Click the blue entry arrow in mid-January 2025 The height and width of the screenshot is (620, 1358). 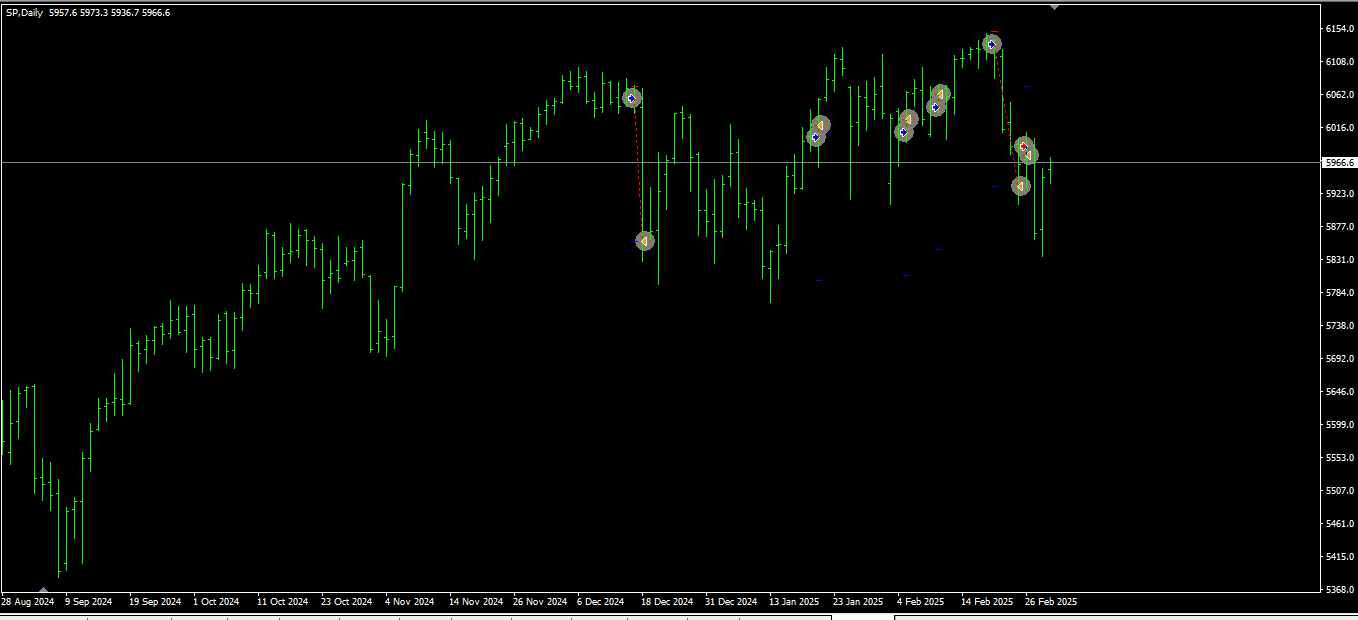(x=815, y=137)
